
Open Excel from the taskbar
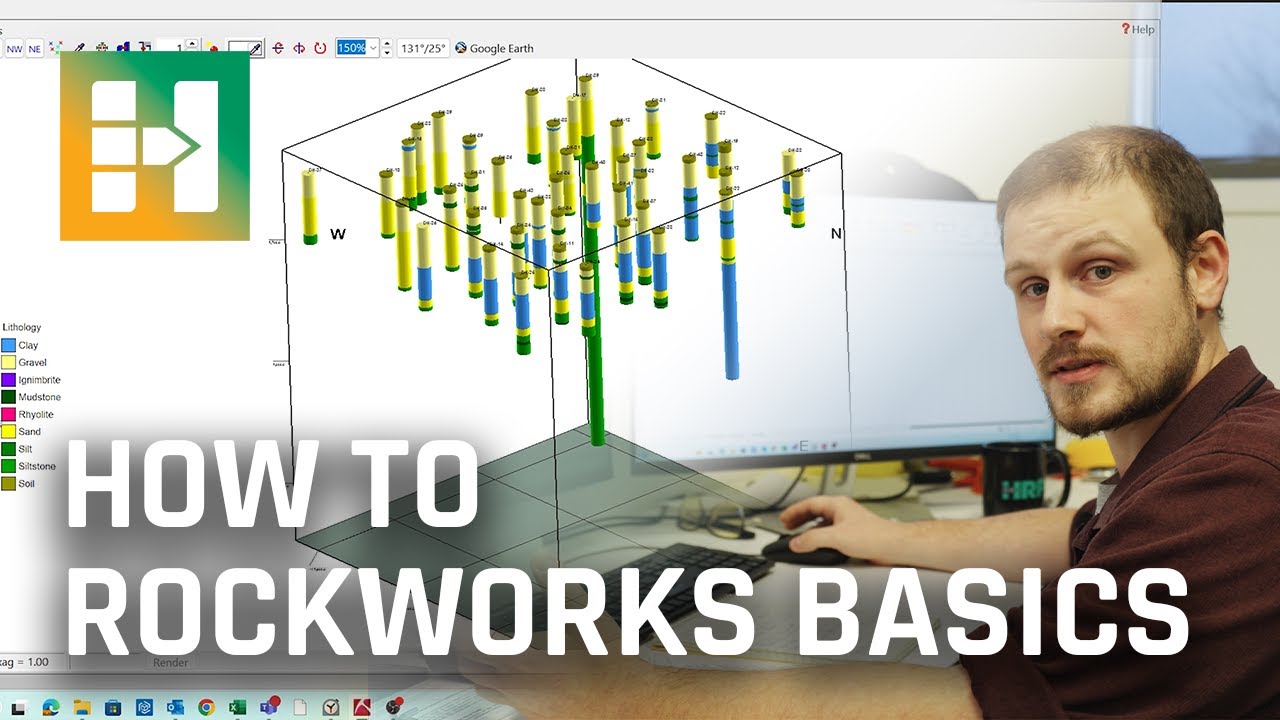click(237, 707)
